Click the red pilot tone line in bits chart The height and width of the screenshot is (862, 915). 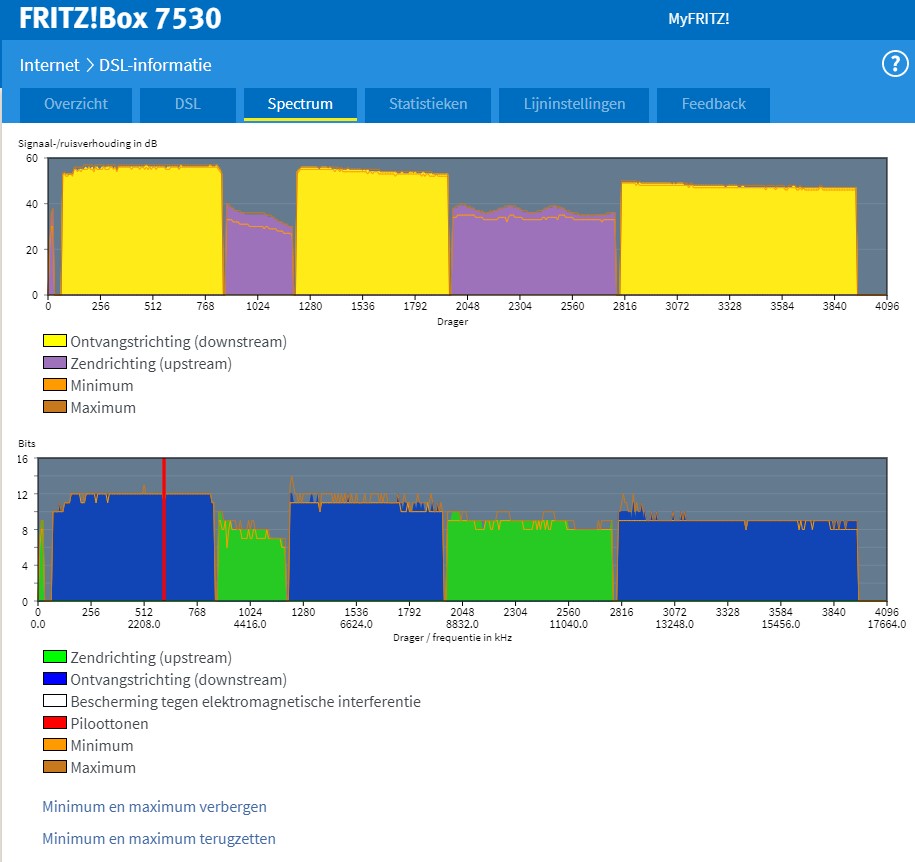[x=164, y=530]
